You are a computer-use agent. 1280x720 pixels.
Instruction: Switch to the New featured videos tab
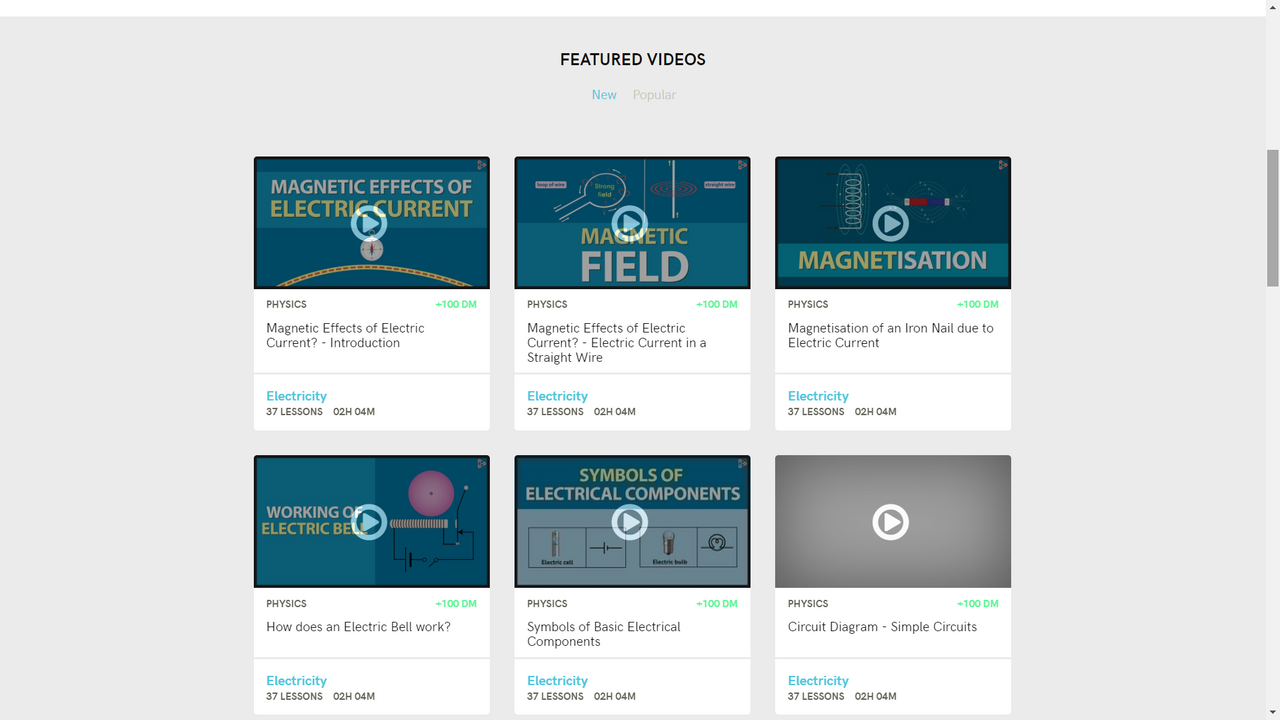pos(604,95)
